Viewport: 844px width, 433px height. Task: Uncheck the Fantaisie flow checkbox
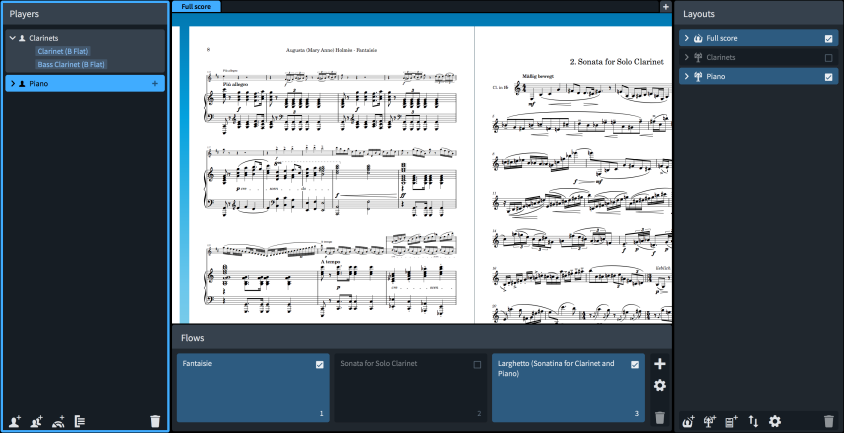click(320, 365)
